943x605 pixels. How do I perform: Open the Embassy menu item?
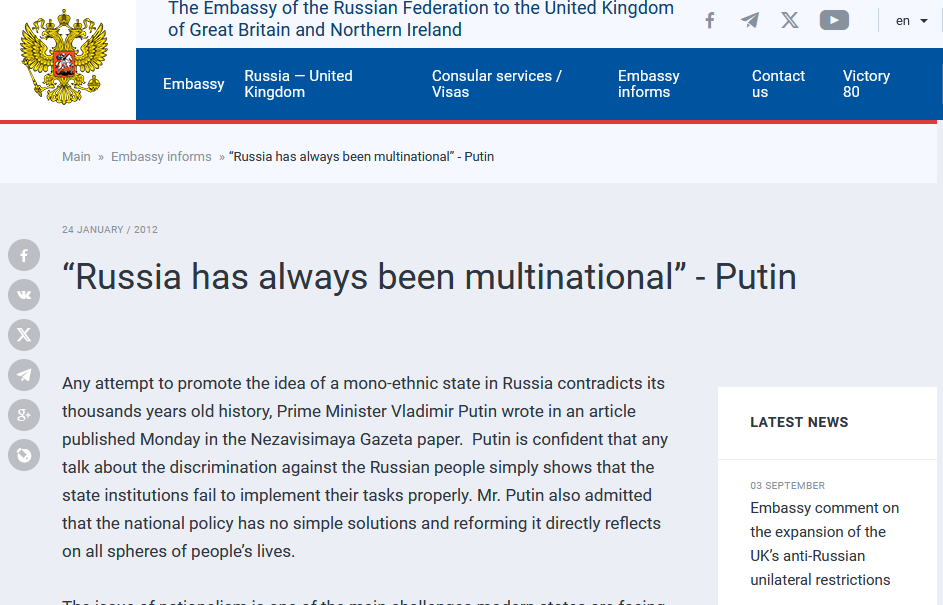tap(194, 84)
